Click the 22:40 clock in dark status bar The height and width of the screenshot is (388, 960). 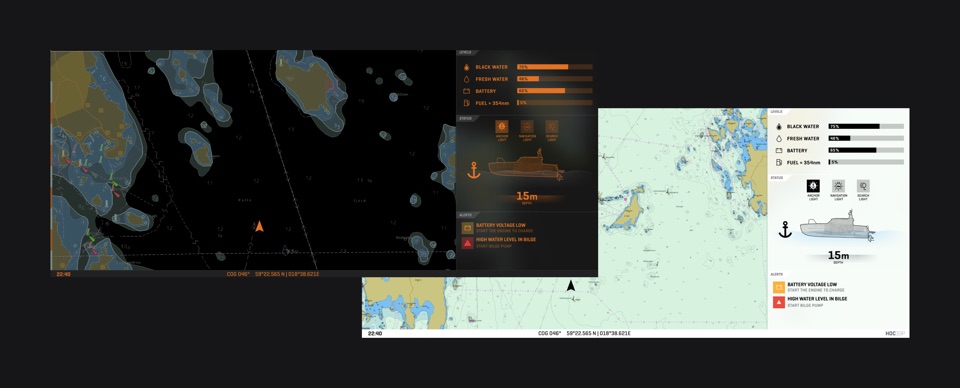click(63, 274)
